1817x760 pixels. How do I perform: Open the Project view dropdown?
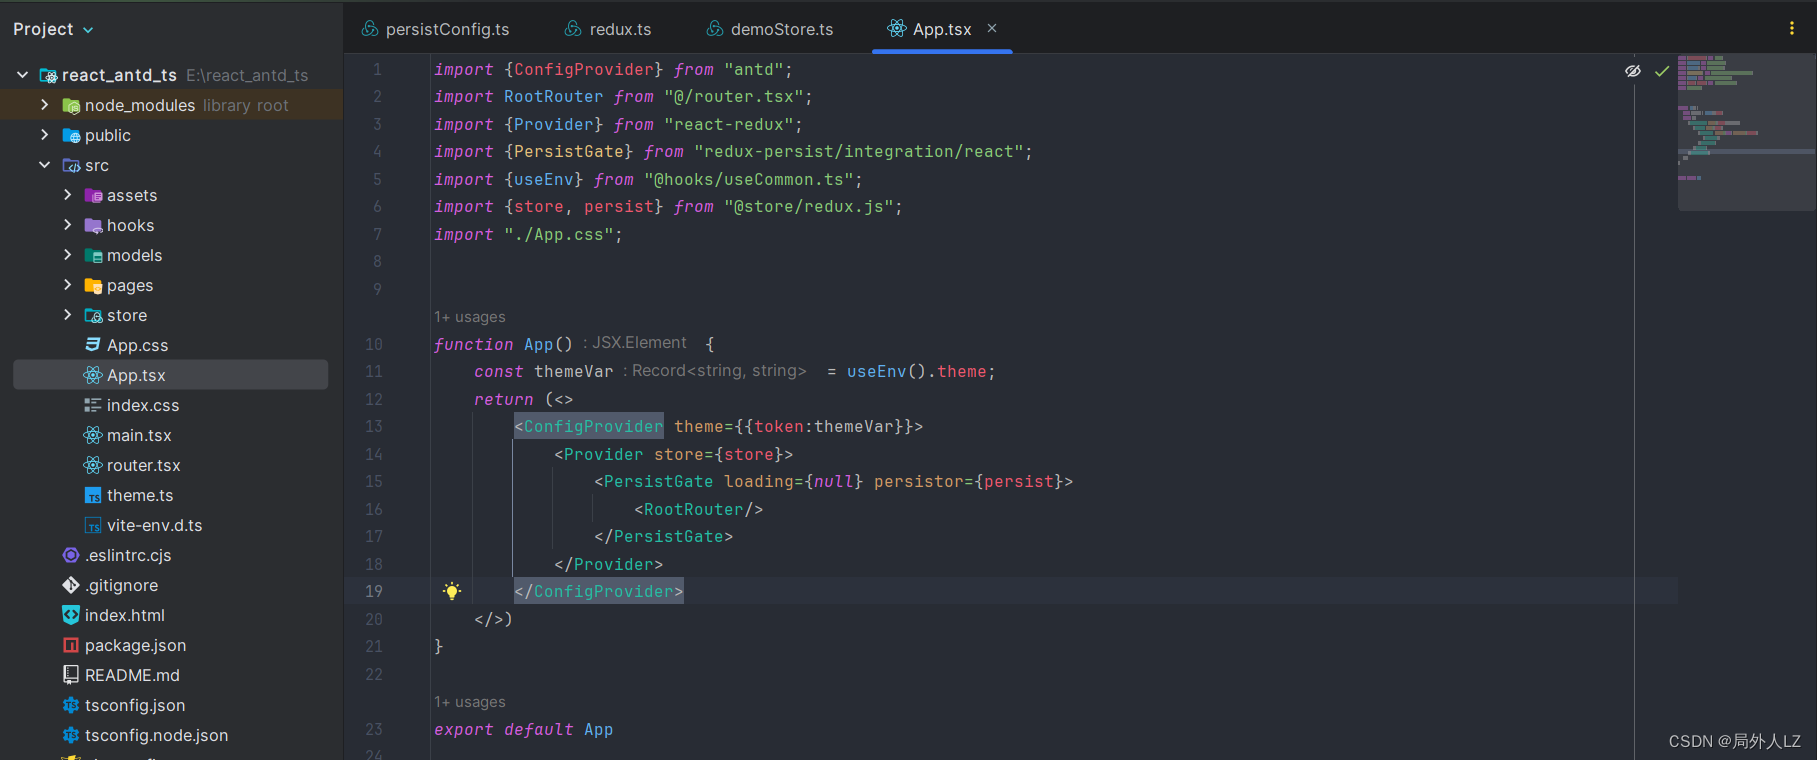pos(53,29)
